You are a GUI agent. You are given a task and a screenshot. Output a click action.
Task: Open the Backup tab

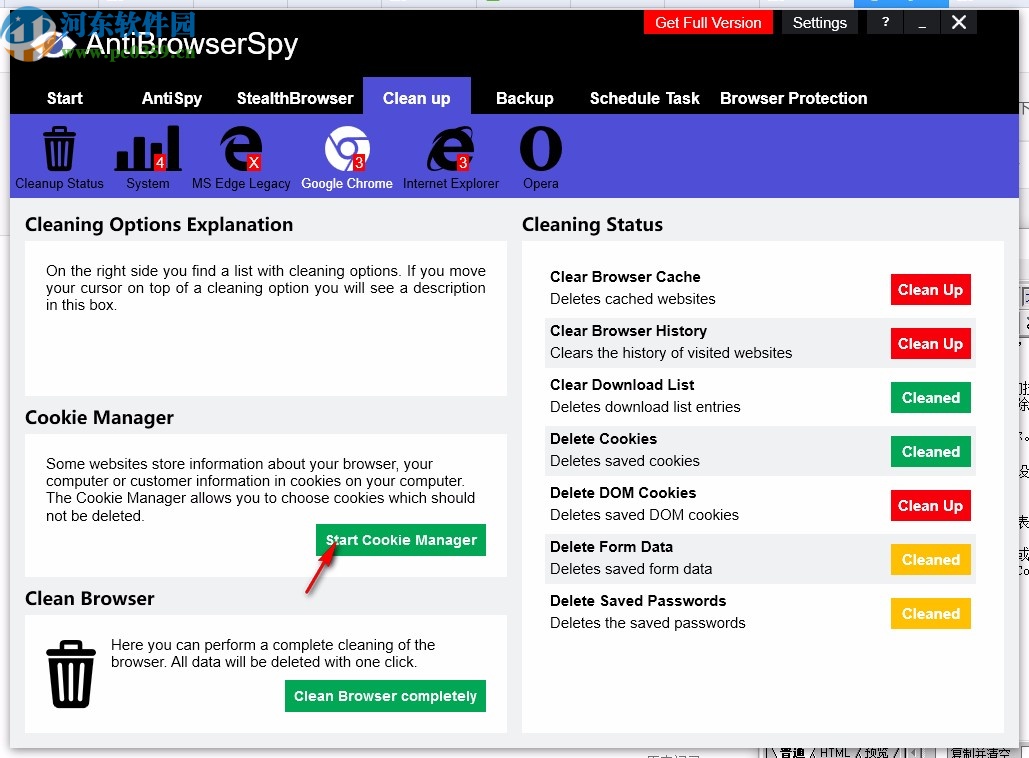pyautogui.click(x=525, y=98)
